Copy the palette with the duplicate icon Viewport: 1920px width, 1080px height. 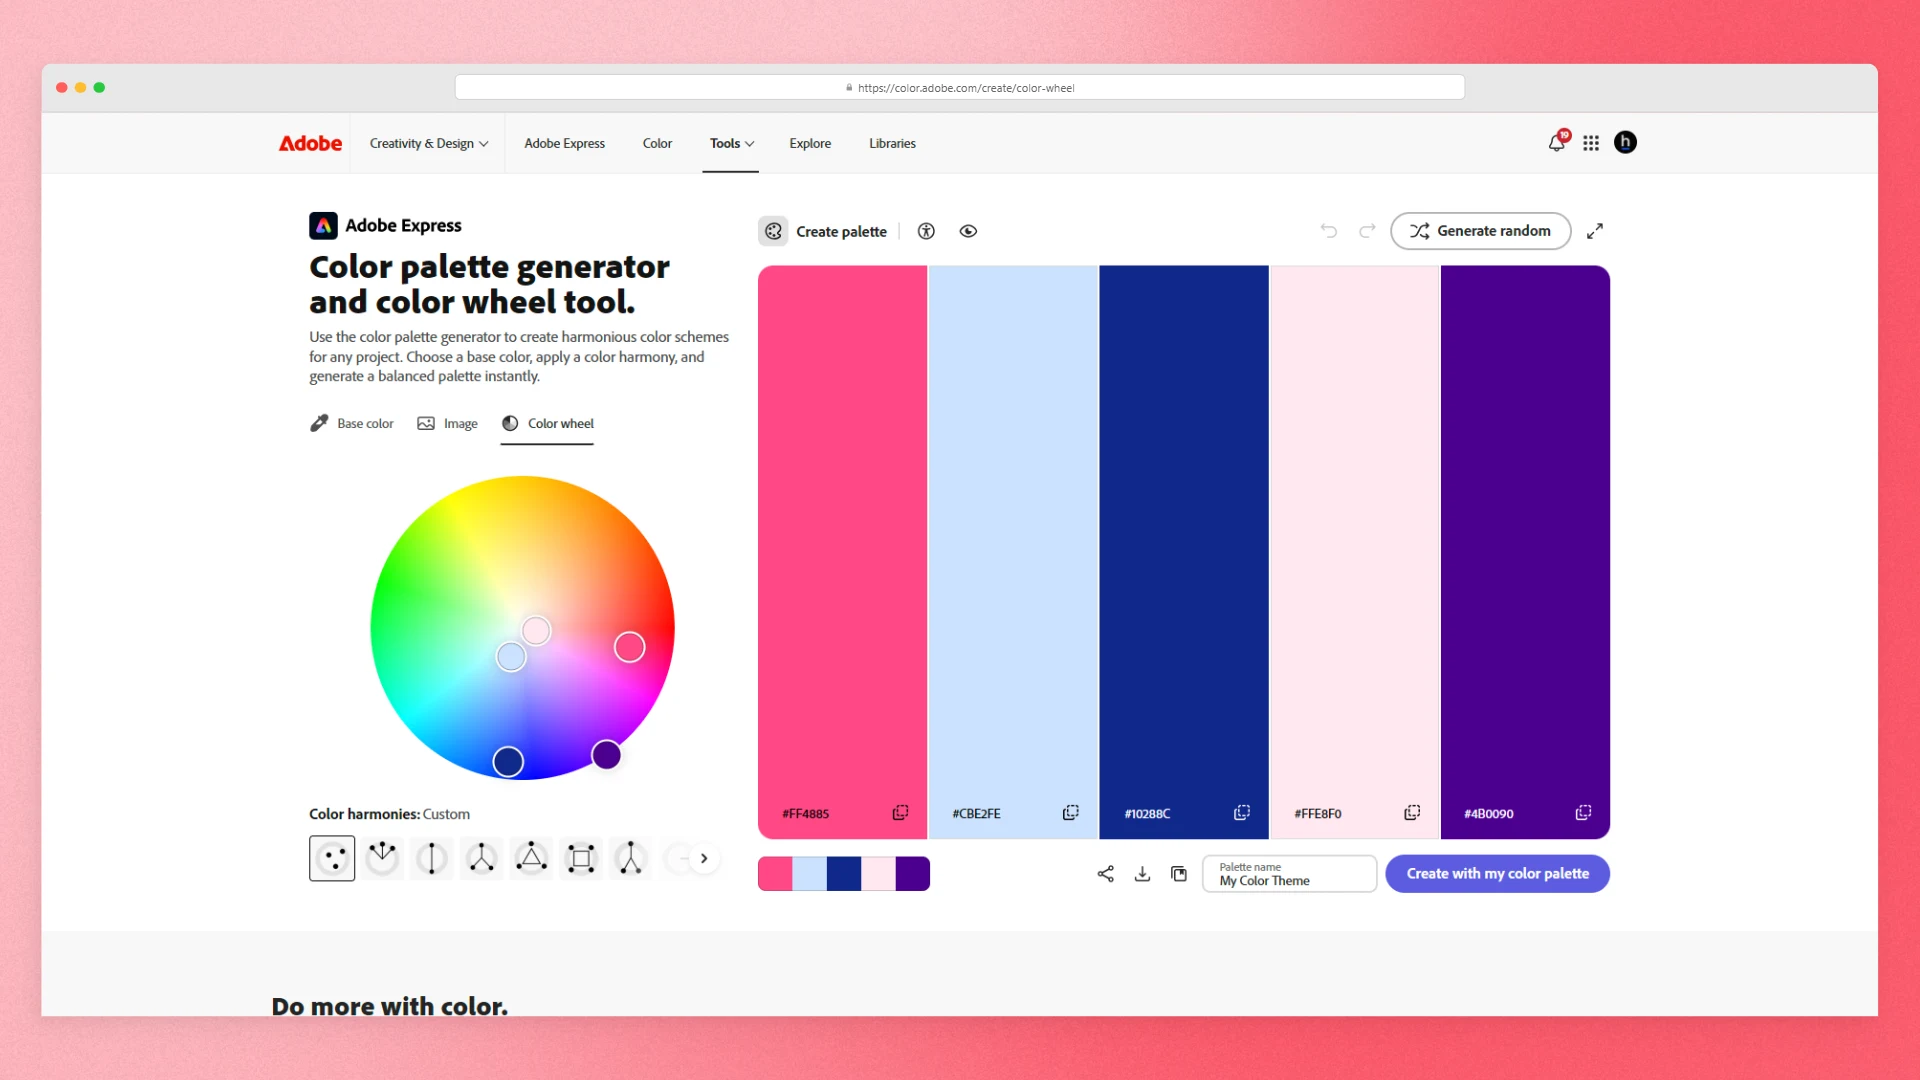1179,874
